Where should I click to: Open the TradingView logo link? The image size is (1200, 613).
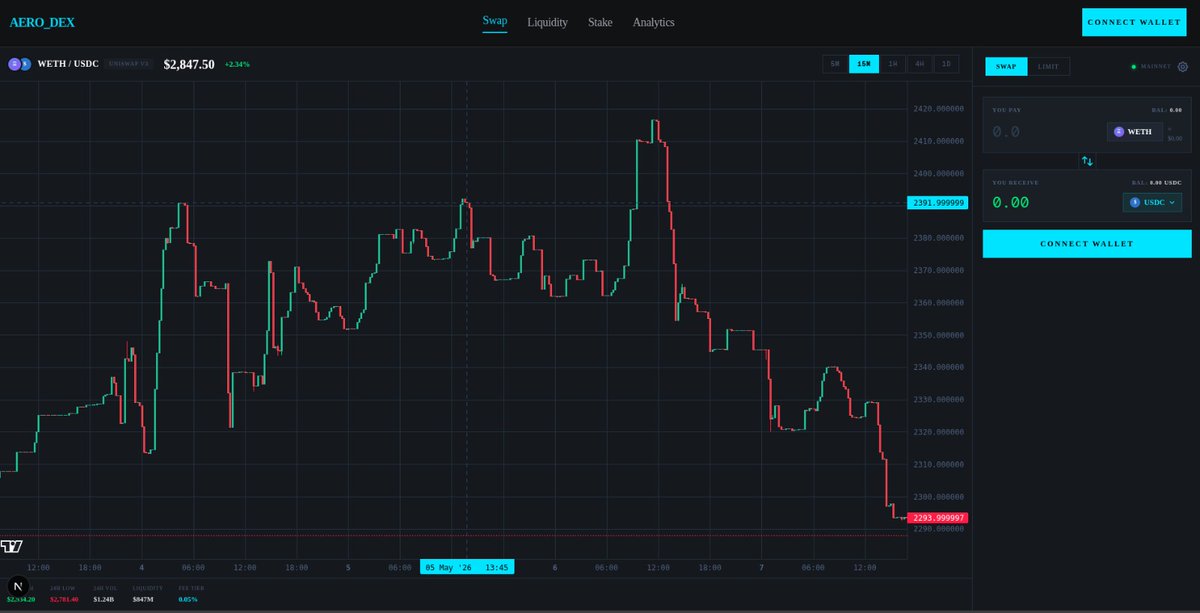tap(11, 546)
